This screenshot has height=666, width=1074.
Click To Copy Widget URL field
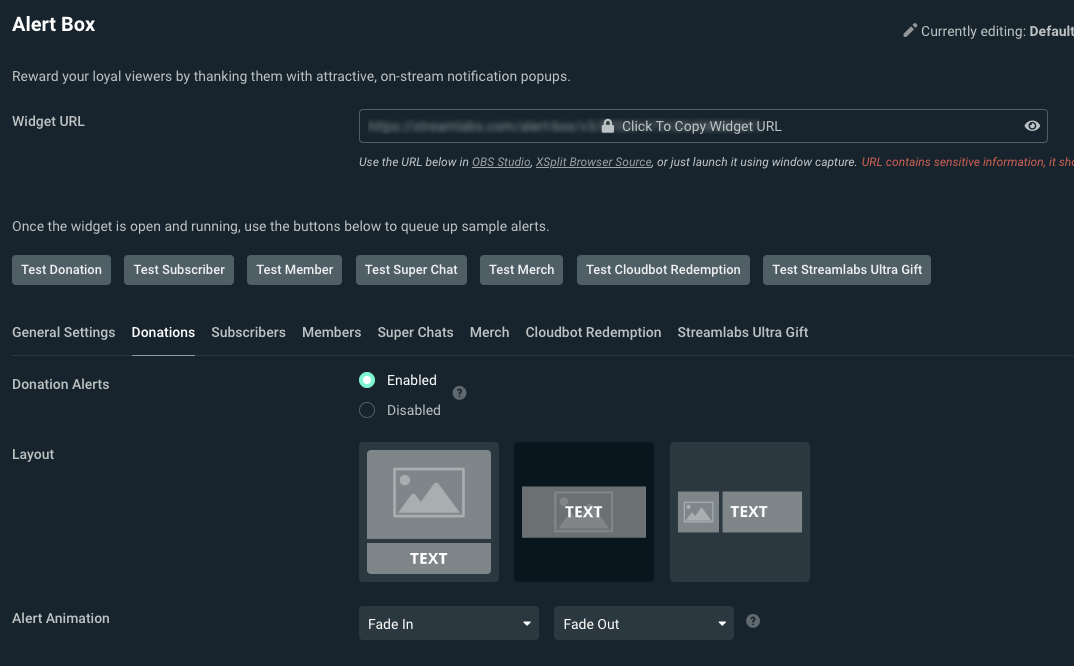tap(700, 125)
